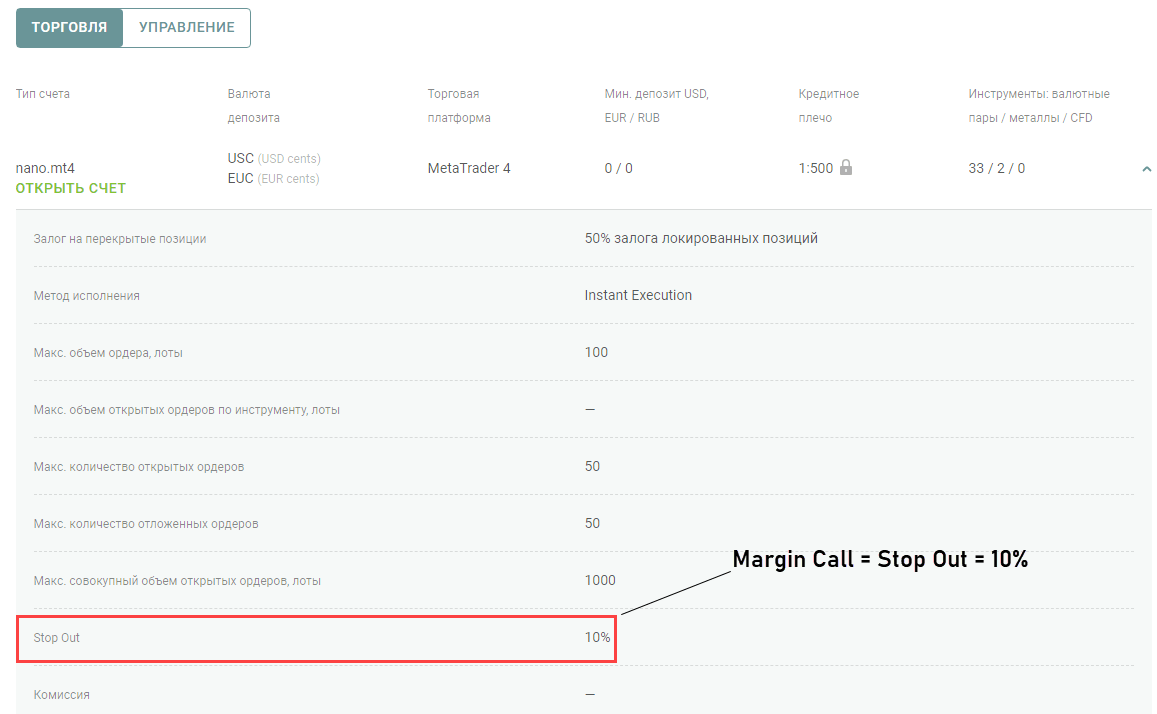The width and height of the screenshot is (1157, 714).
Task: Click the Instant Execution value
Action: (x=638, y=295)
